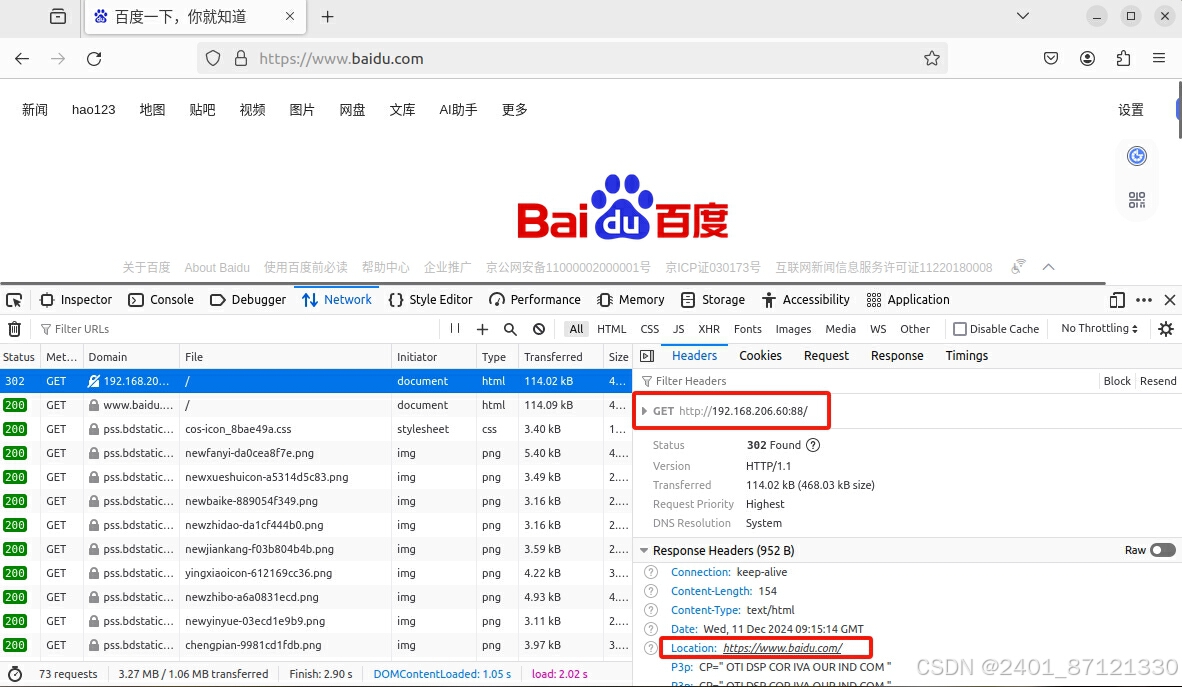Open Timings tab of request
The width and height of the screenshot is (1182, 687).
point(966,356)
